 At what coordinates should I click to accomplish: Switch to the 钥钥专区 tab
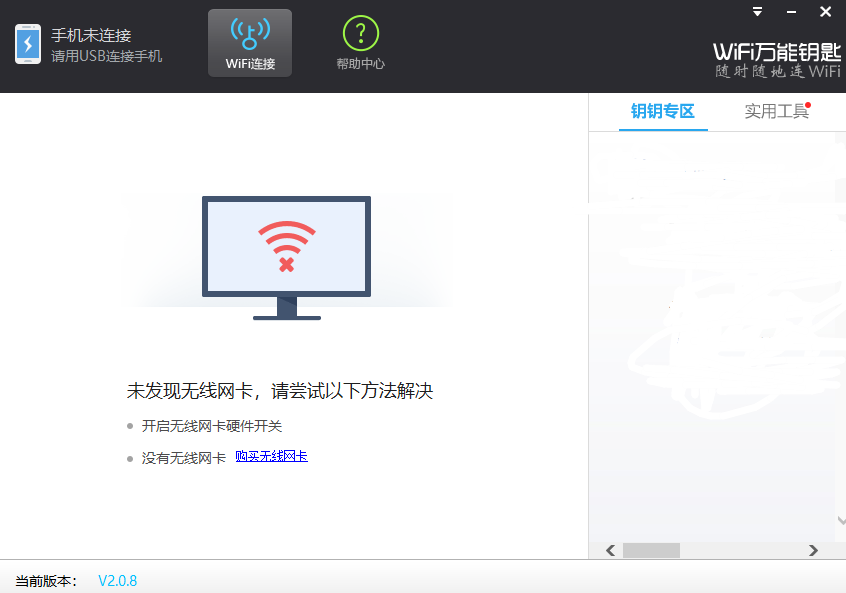tap(663, 112)
